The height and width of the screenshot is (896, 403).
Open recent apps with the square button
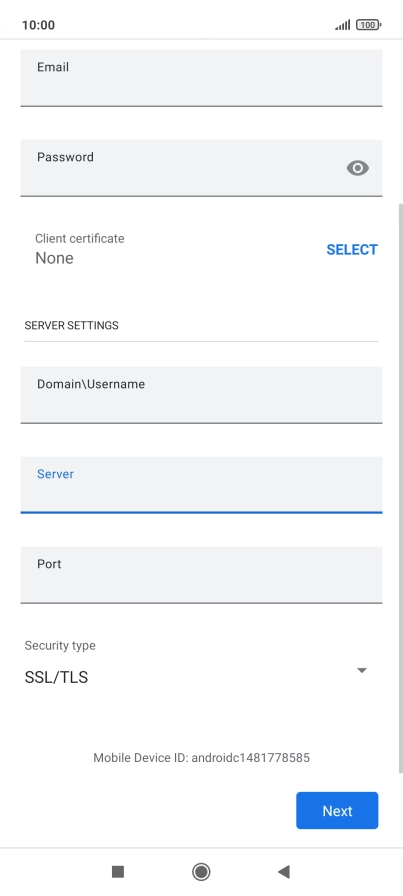118,871
